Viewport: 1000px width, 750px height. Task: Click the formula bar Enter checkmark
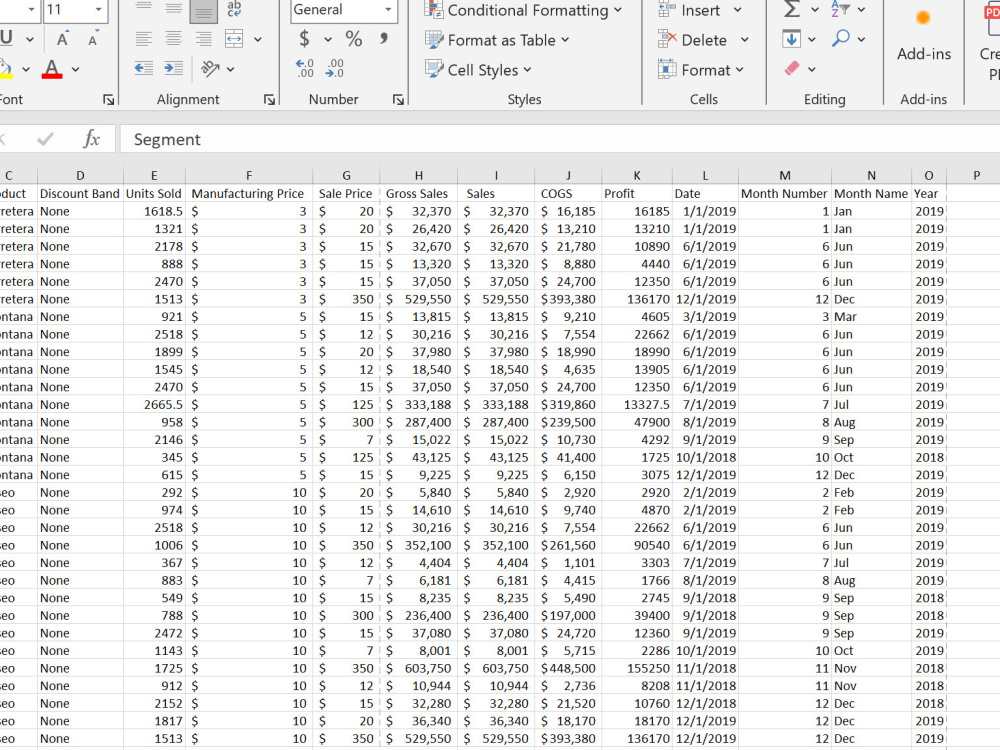pos(45,139)
